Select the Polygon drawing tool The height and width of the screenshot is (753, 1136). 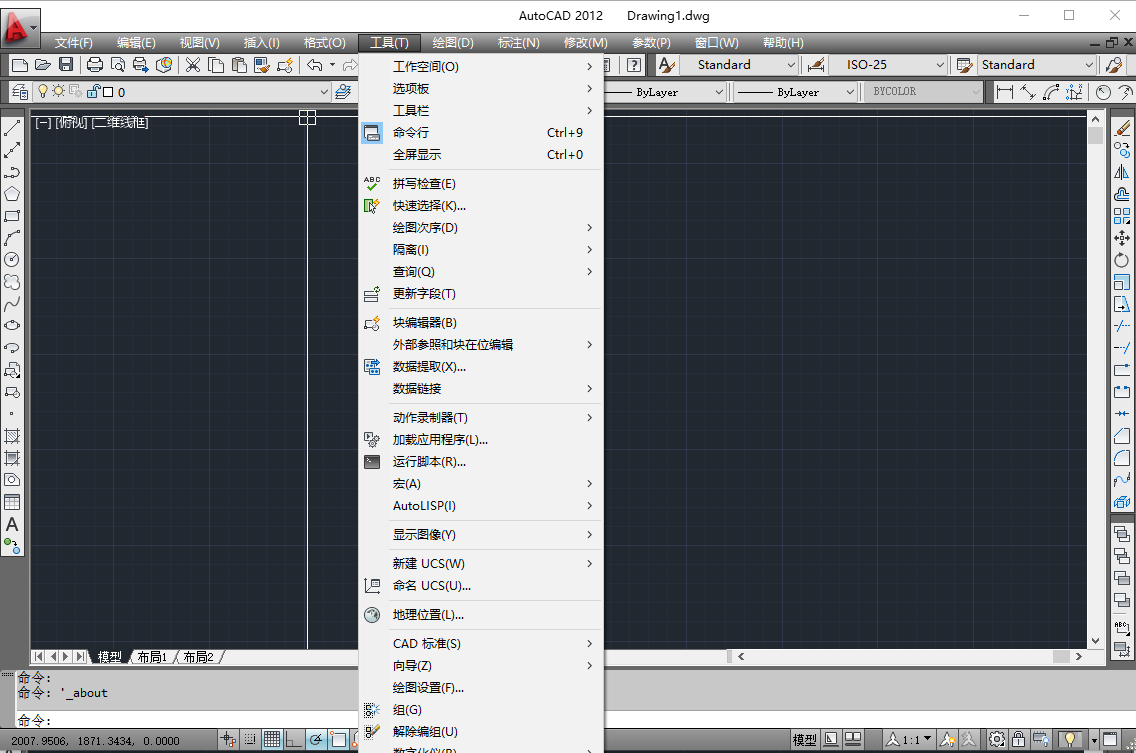(13, 191)
